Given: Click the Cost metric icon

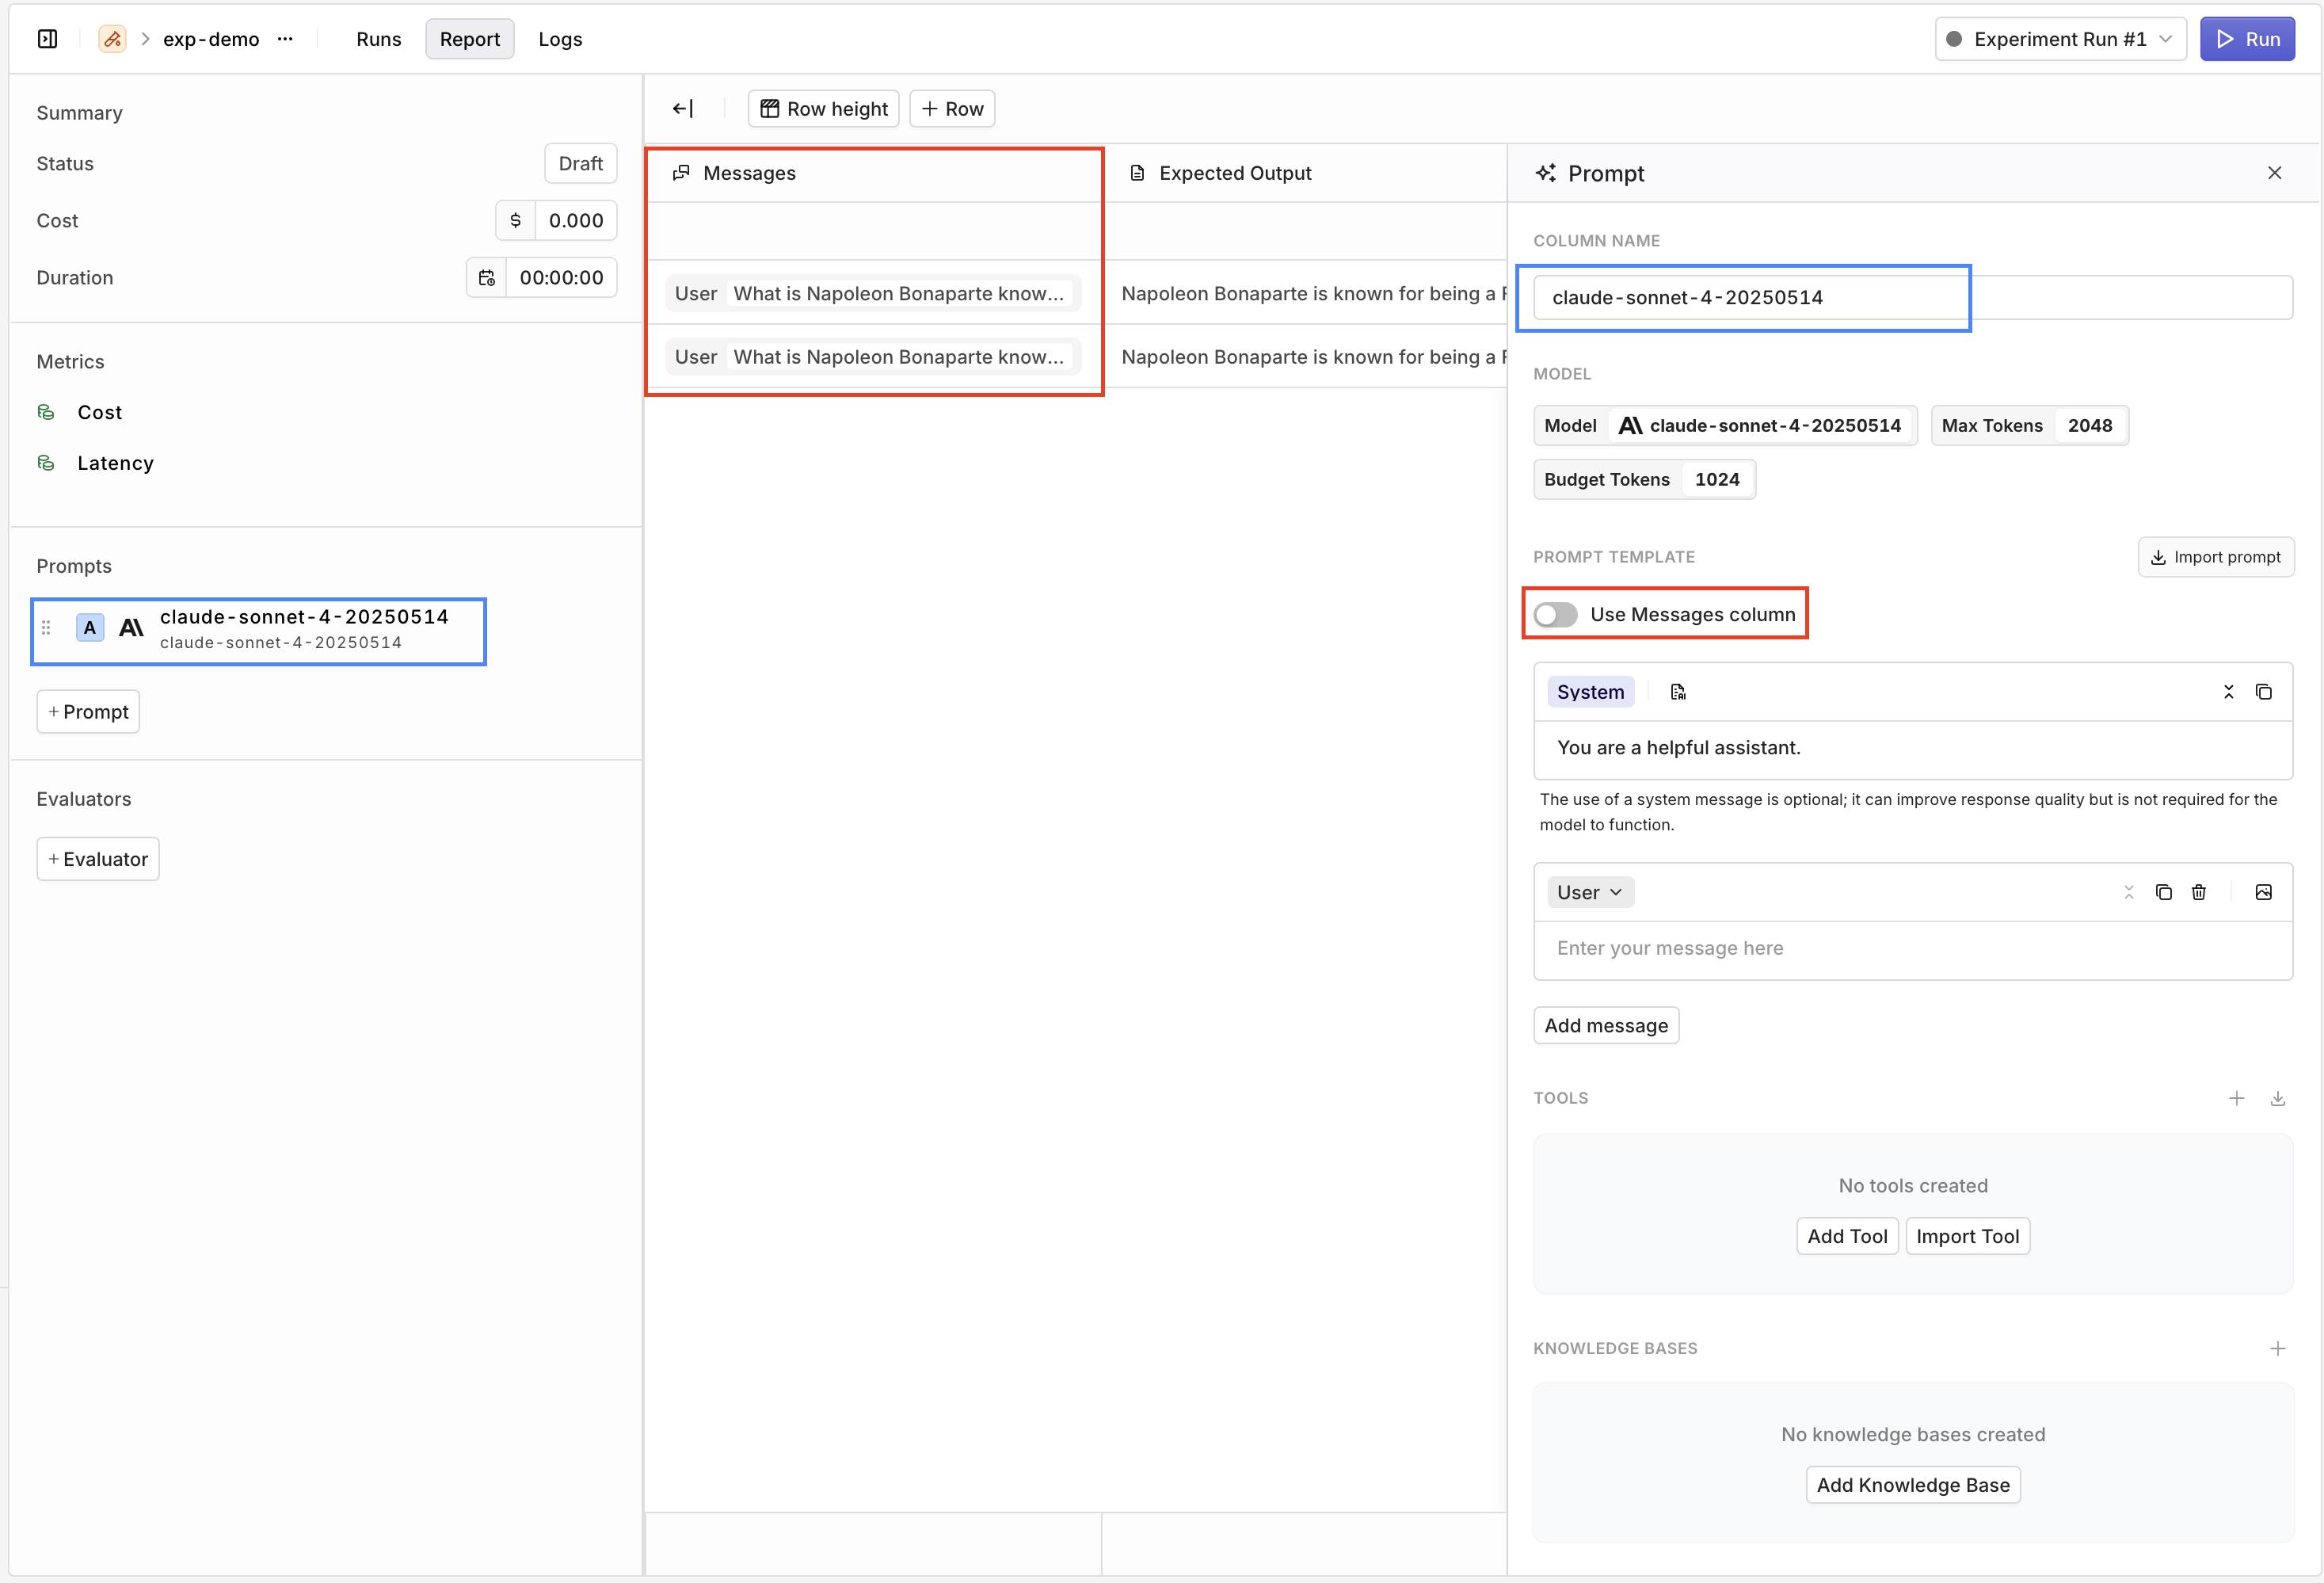Looking at the screenshot, I should 46,412.
